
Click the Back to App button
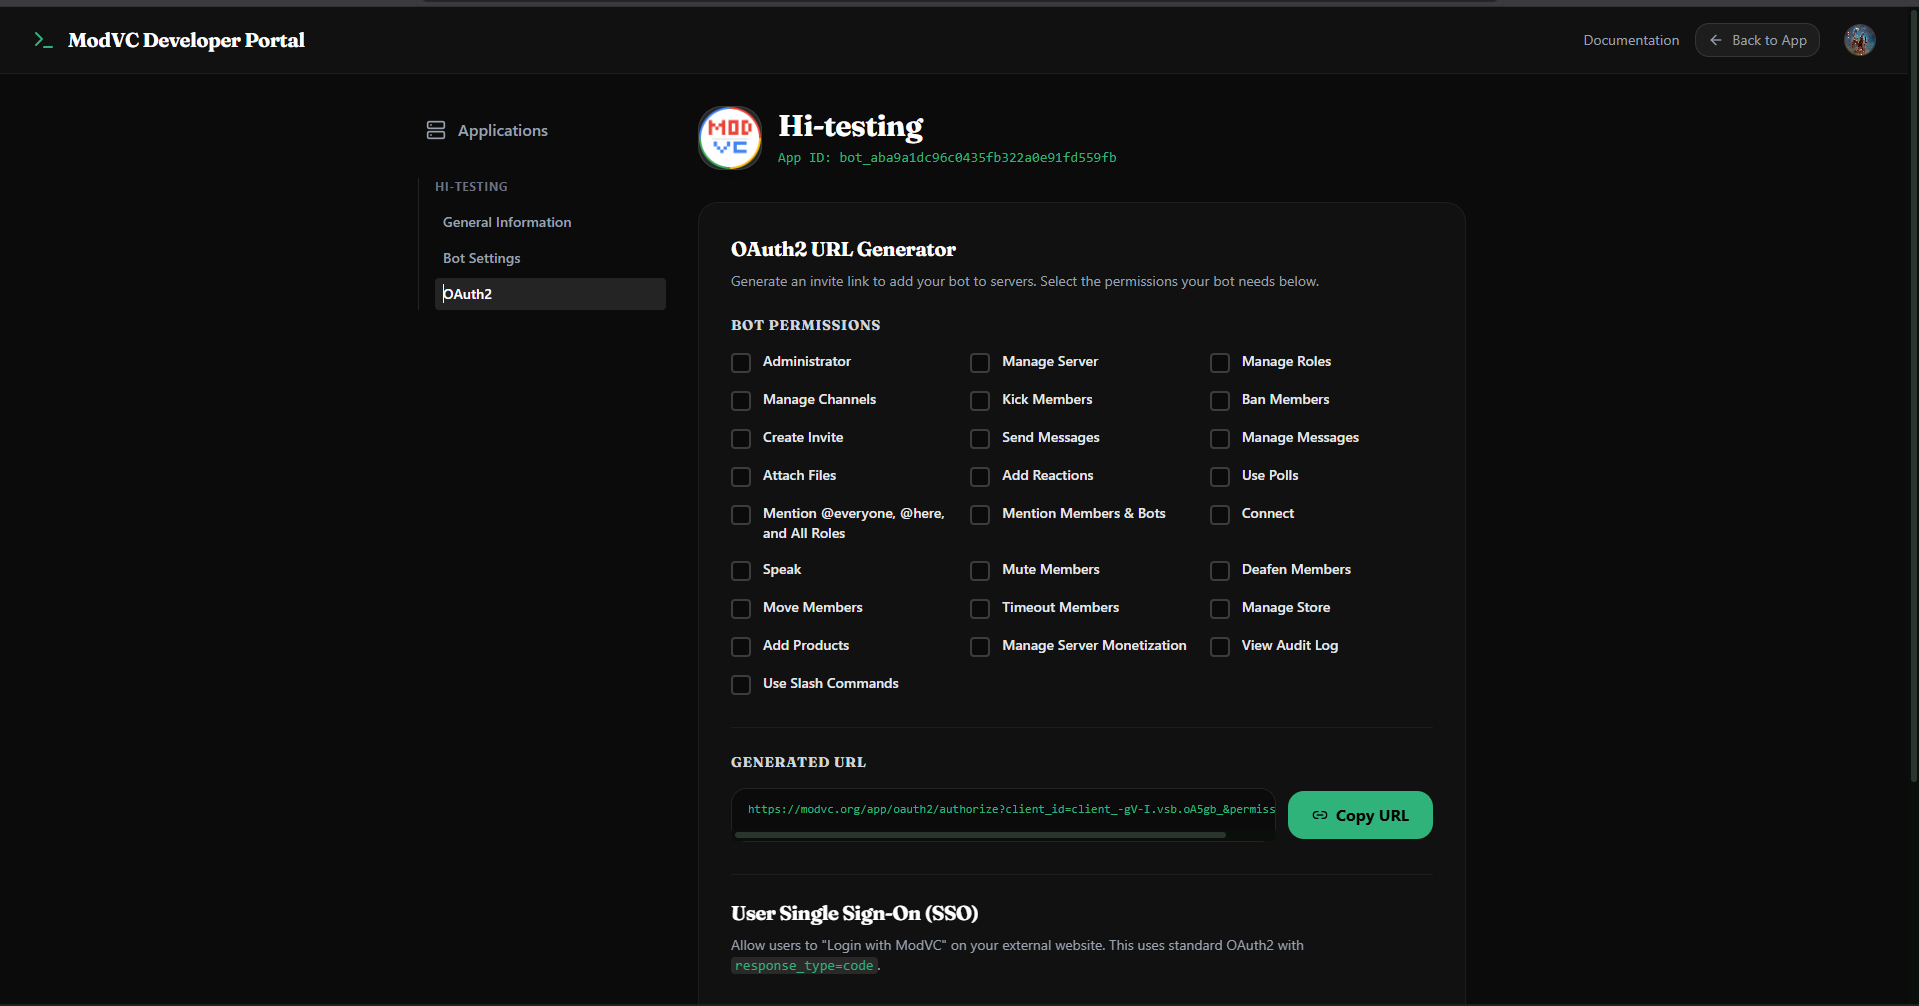pos(1757,40)
